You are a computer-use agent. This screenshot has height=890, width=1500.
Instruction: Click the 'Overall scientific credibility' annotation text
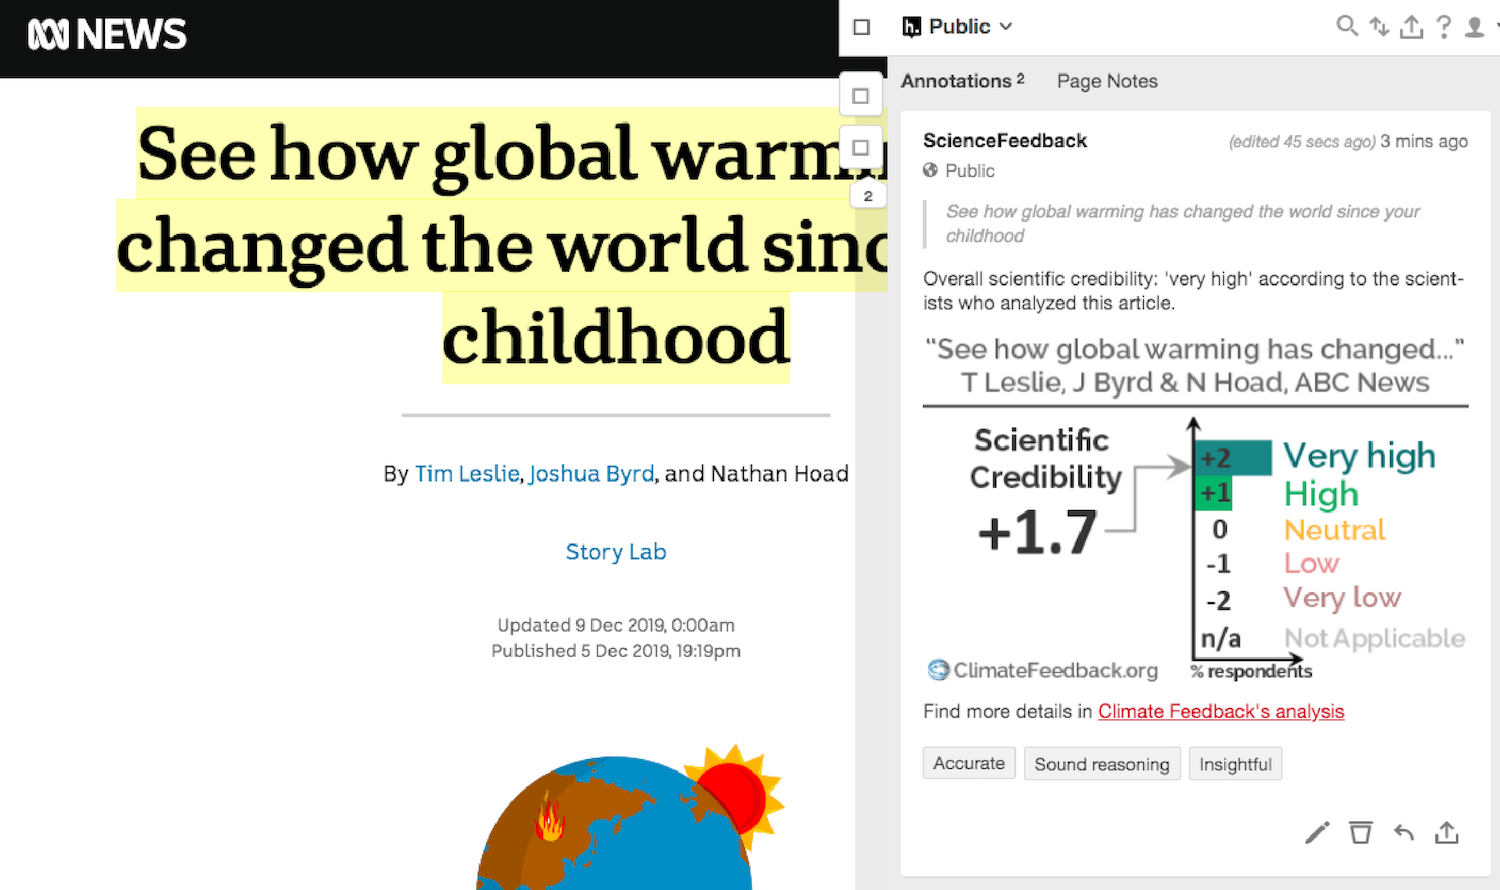click(1193, 291)
